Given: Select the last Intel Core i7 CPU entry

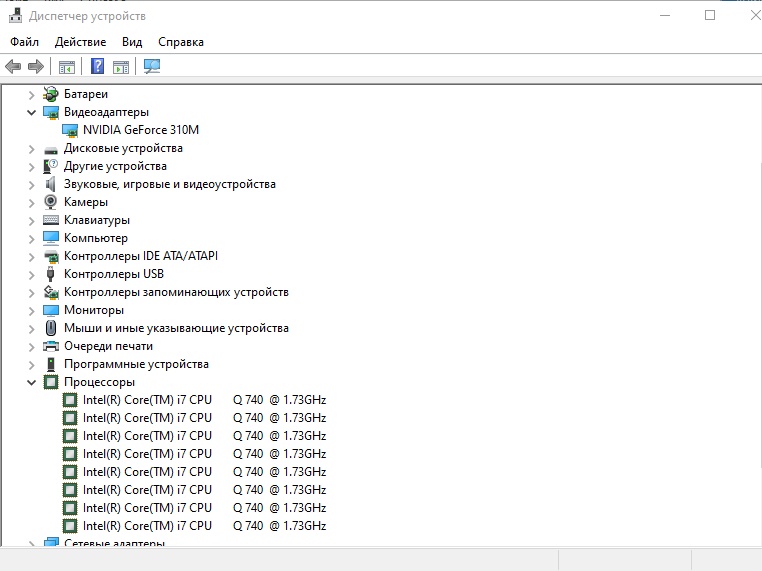Looking at the screenshot, I should (x=204, y=526).
